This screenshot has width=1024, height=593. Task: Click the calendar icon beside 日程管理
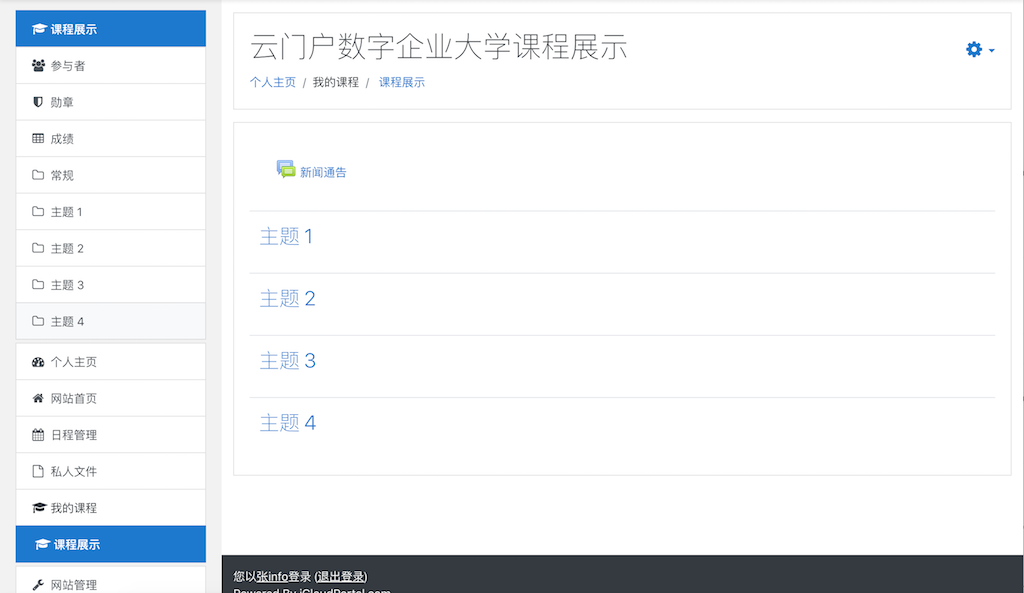(38, 435)
